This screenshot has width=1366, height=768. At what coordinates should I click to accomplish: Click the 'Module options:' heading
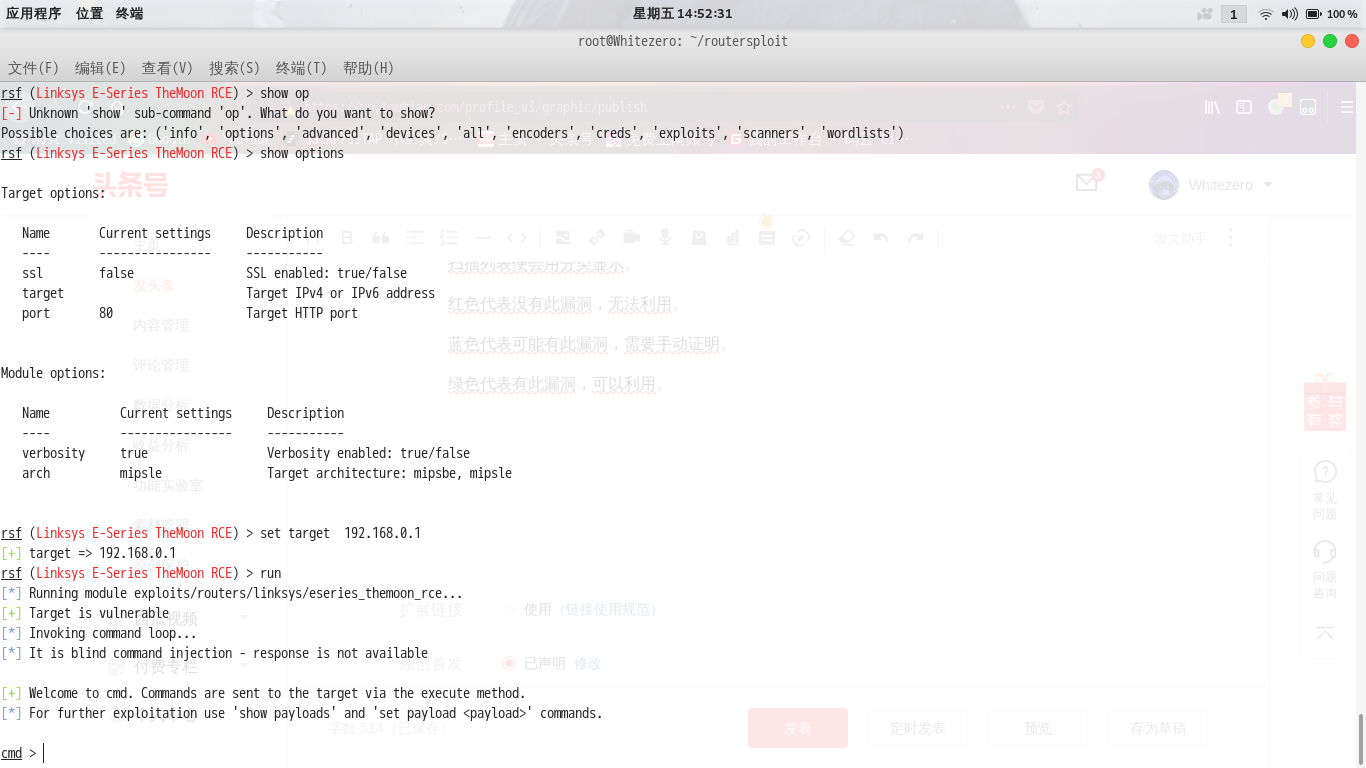pyautogui.click(x=53, y=373)
